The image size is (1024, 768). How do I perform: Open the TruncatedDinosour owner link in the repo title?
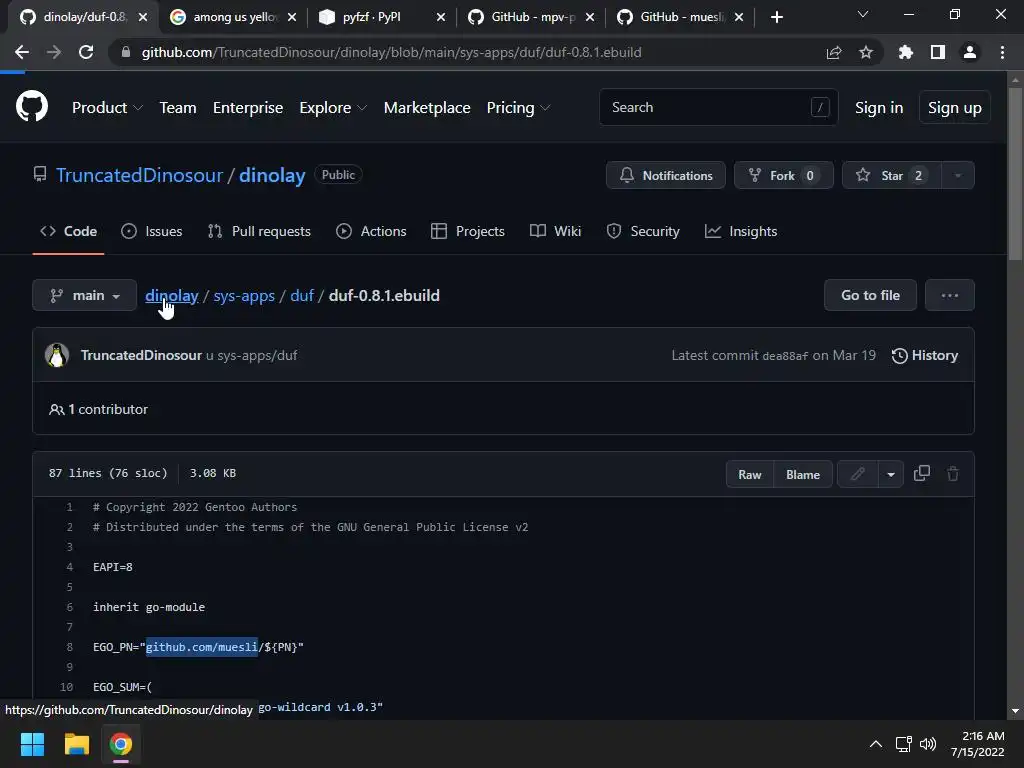click(139, 175)
